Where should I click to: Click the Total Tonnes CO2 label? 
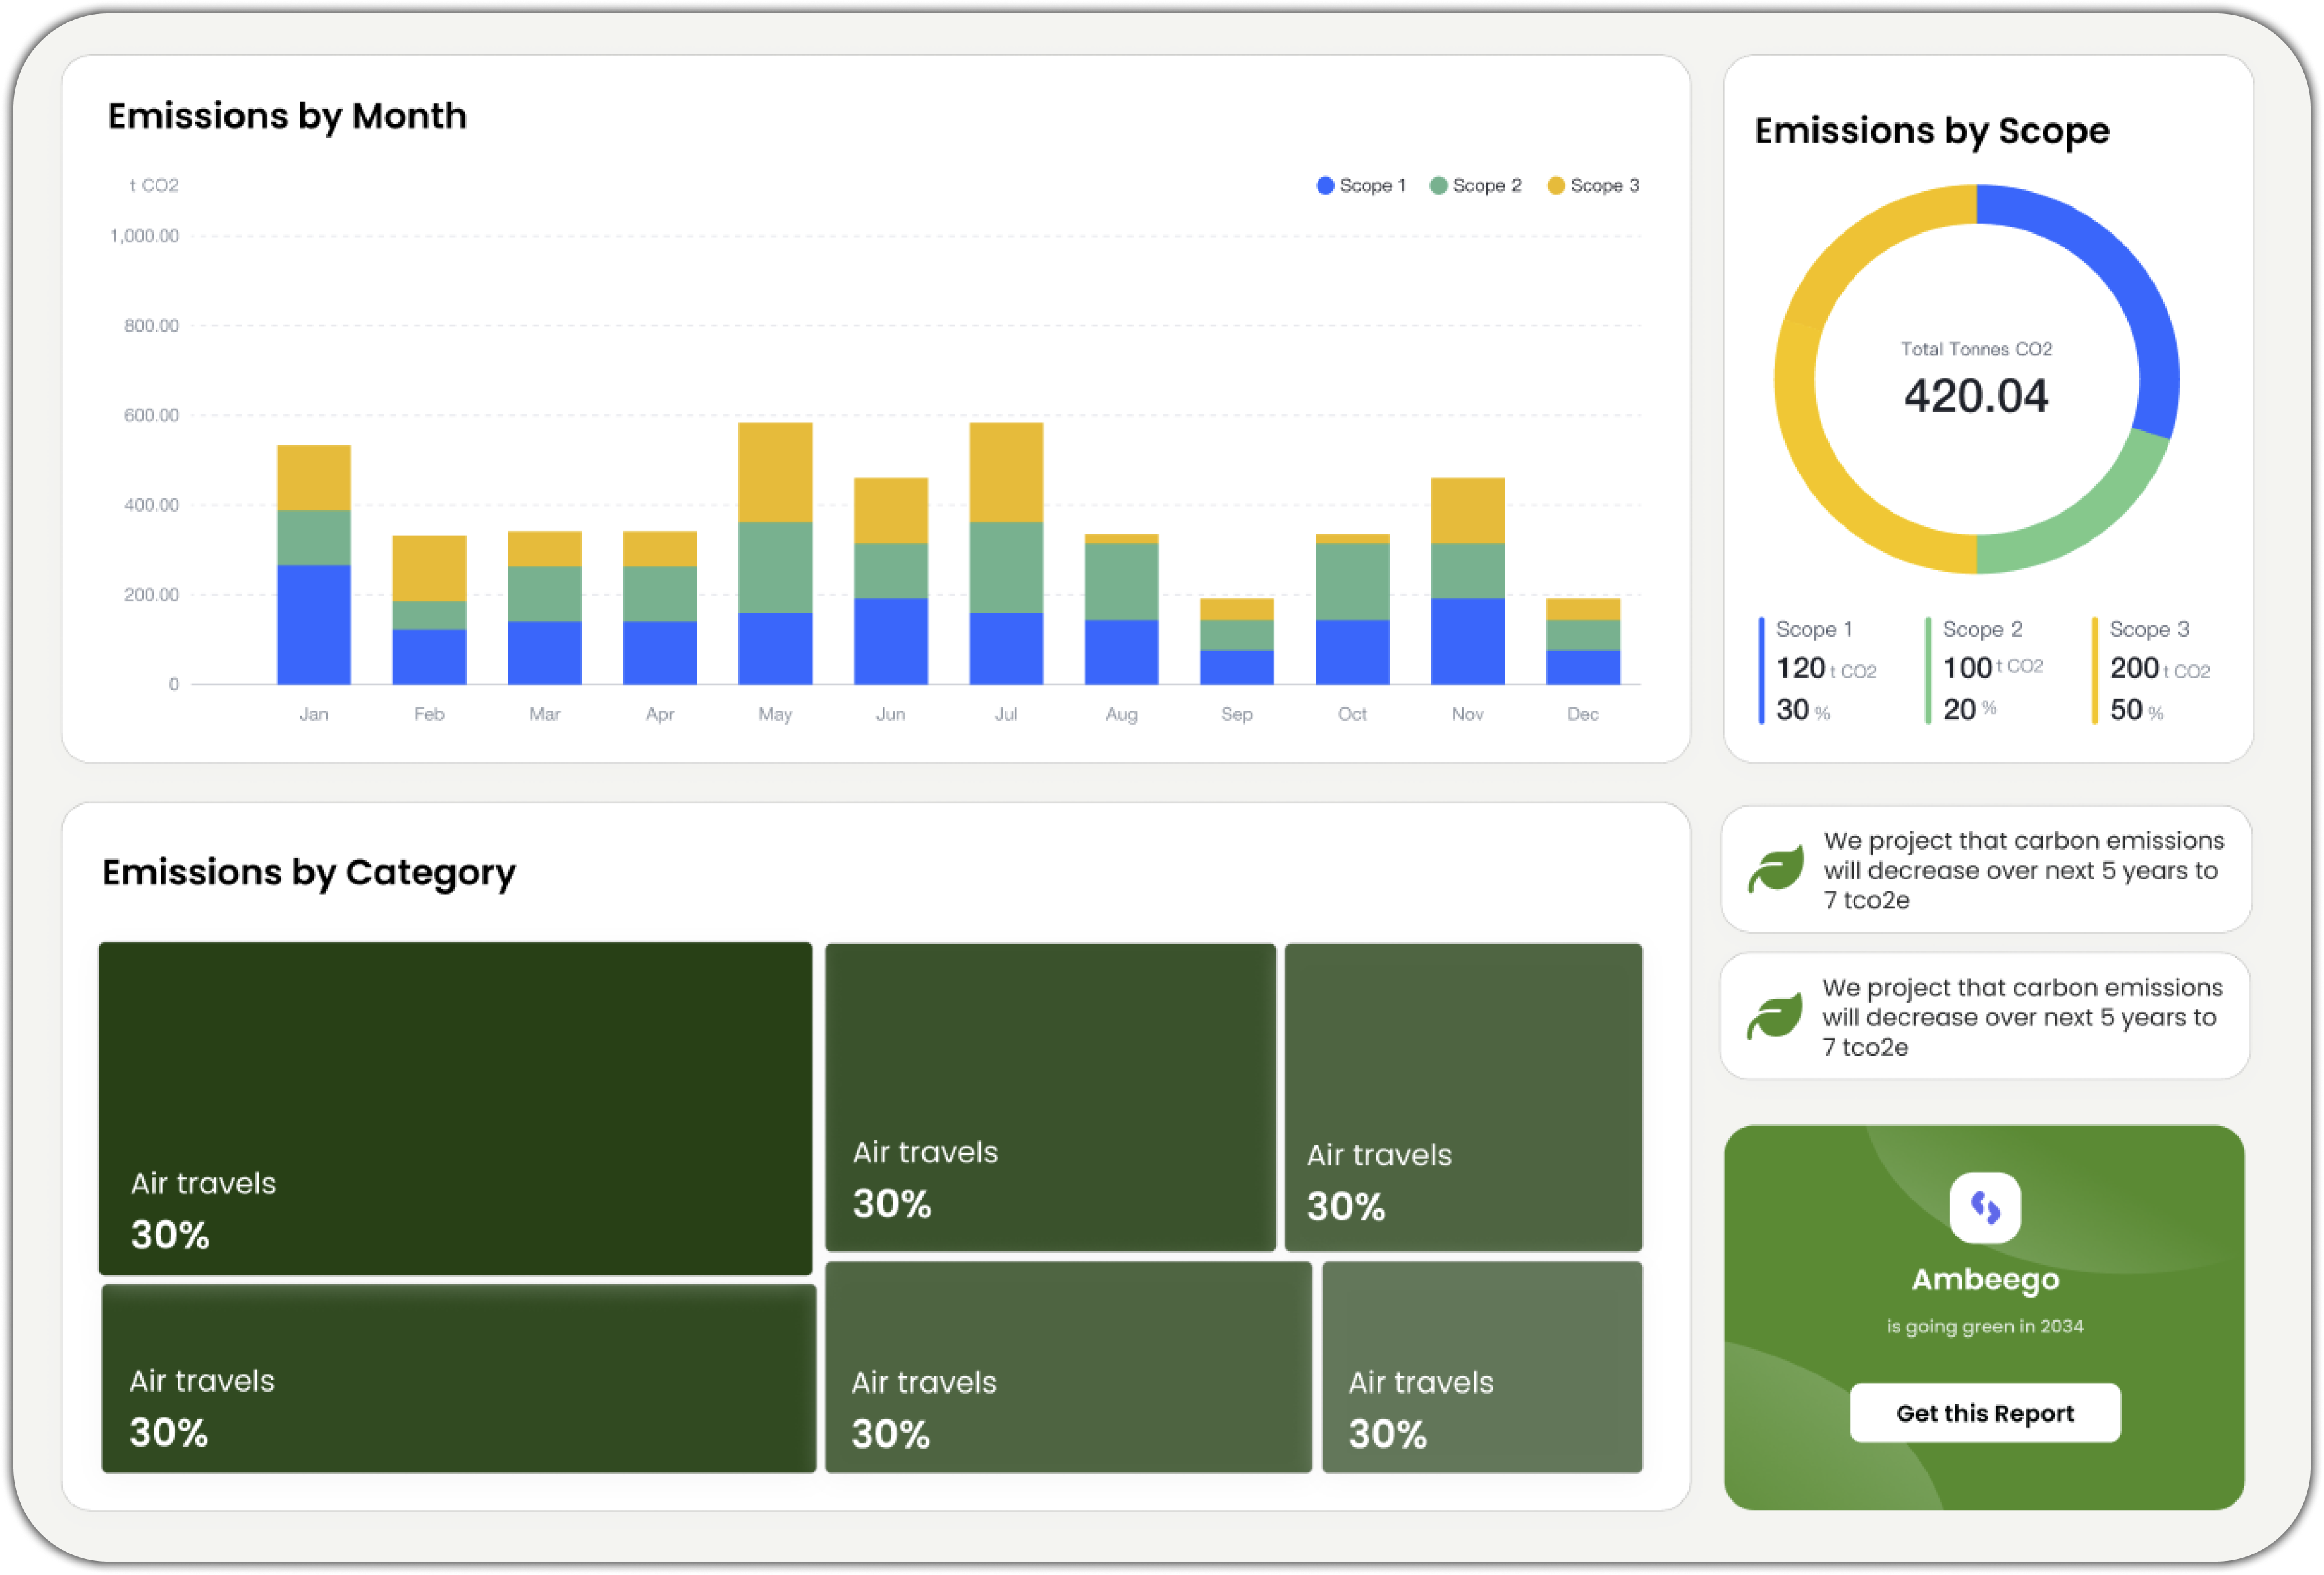(1976, 349)
